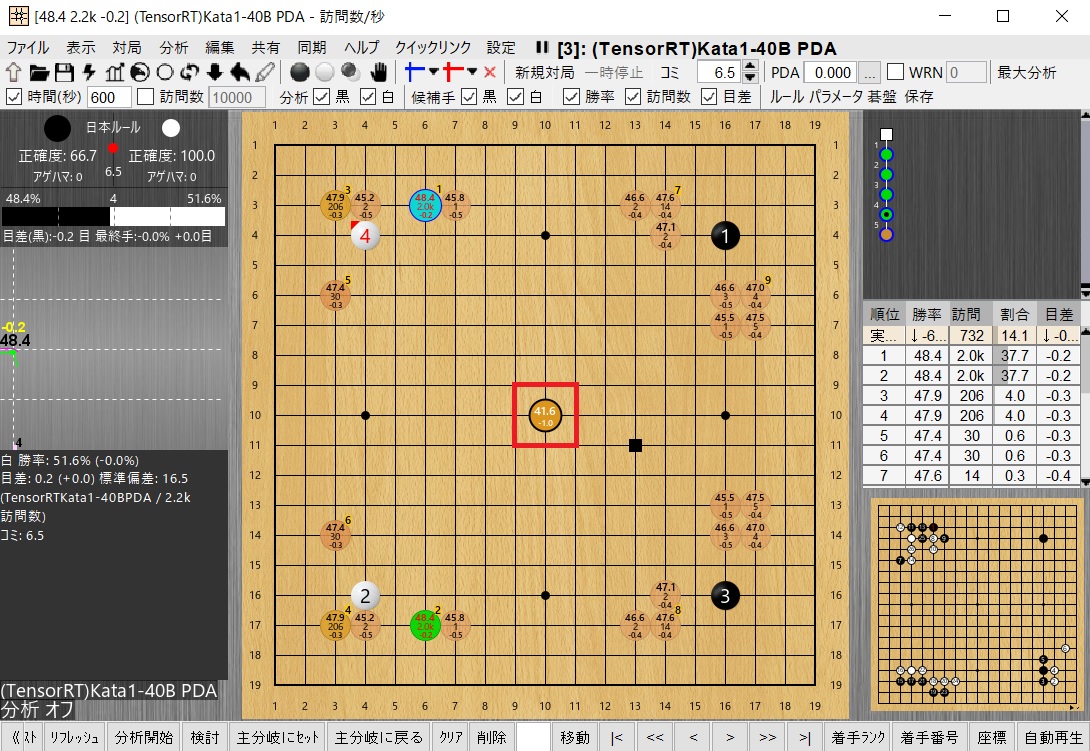Toggle 分析 黒 checkbox
Screen dimensions: 1090x751
[321, 97]
